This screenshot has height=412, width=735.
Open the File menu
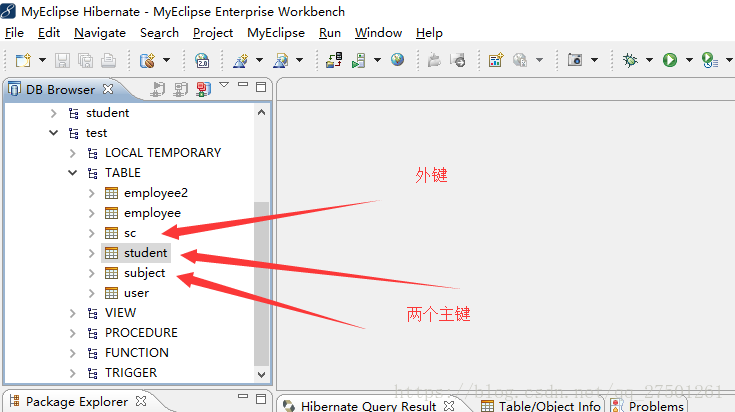click(14, 33)
